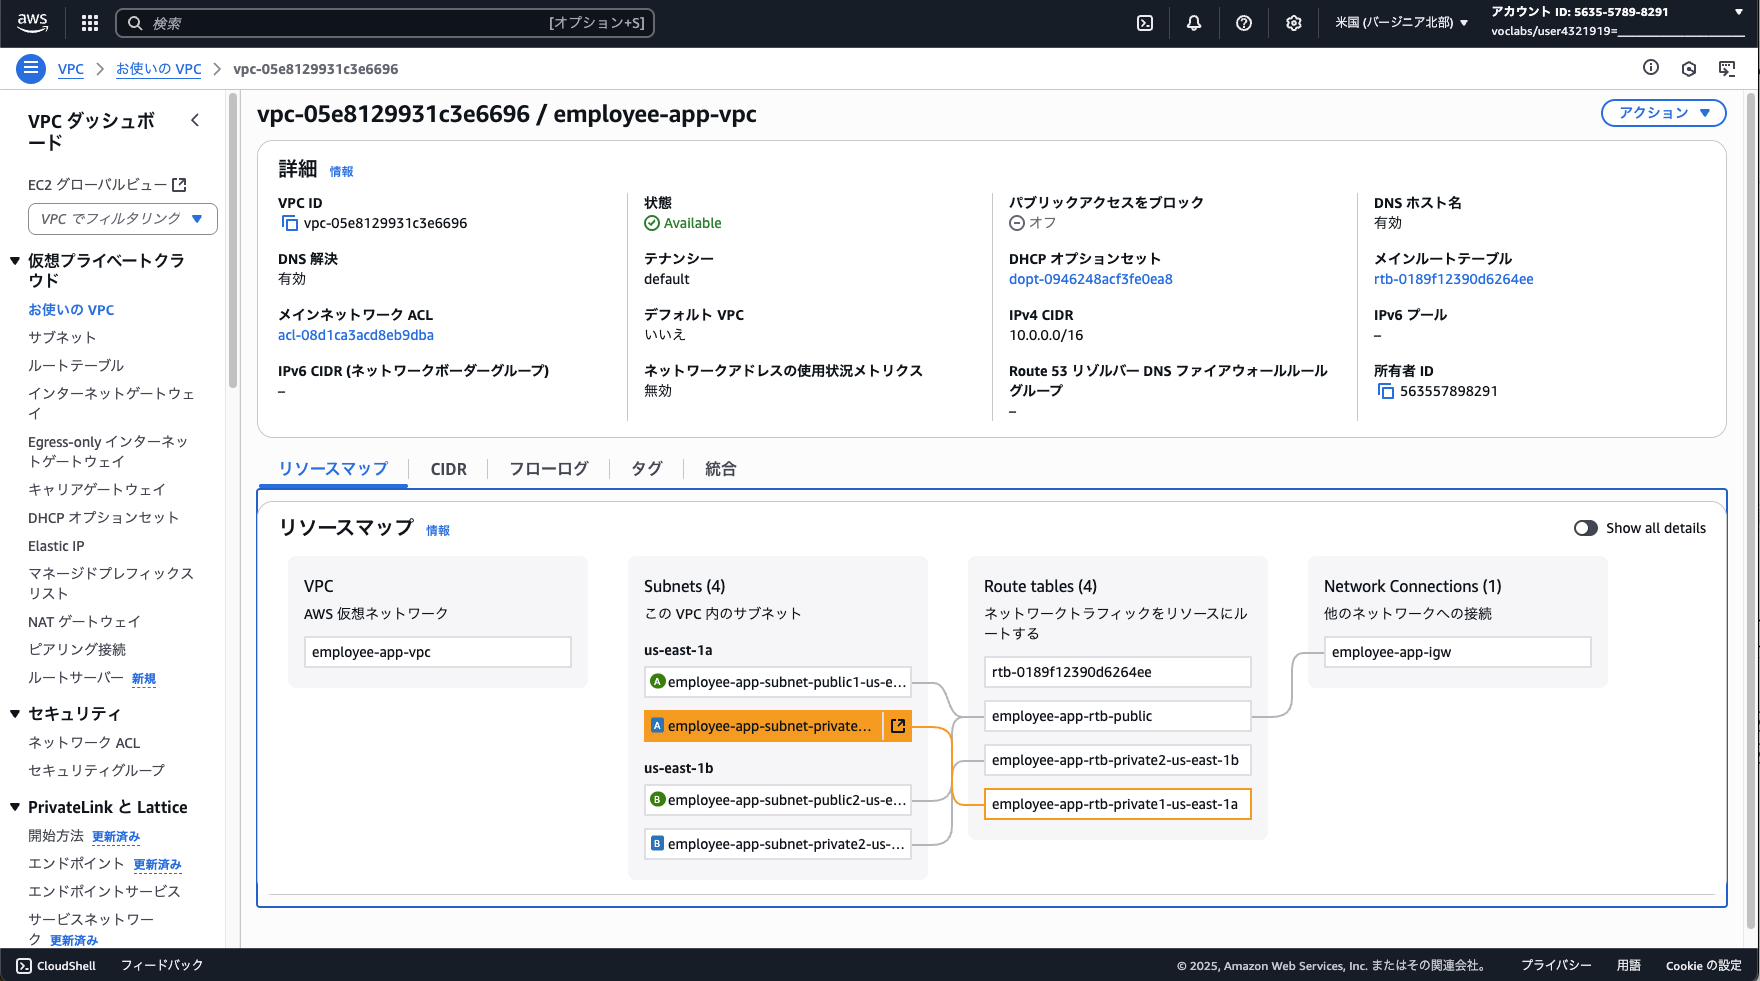The height and width of the screenshot is (981, 1760).
Task: Open the region selector dropdown
Action: [1402, 23]
